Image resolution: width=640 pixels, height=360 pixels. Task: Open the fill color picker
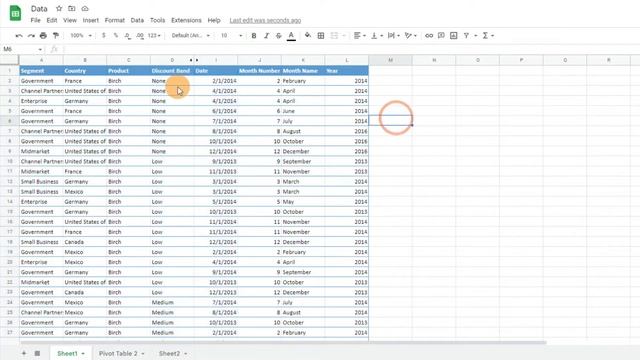[308, 36]
